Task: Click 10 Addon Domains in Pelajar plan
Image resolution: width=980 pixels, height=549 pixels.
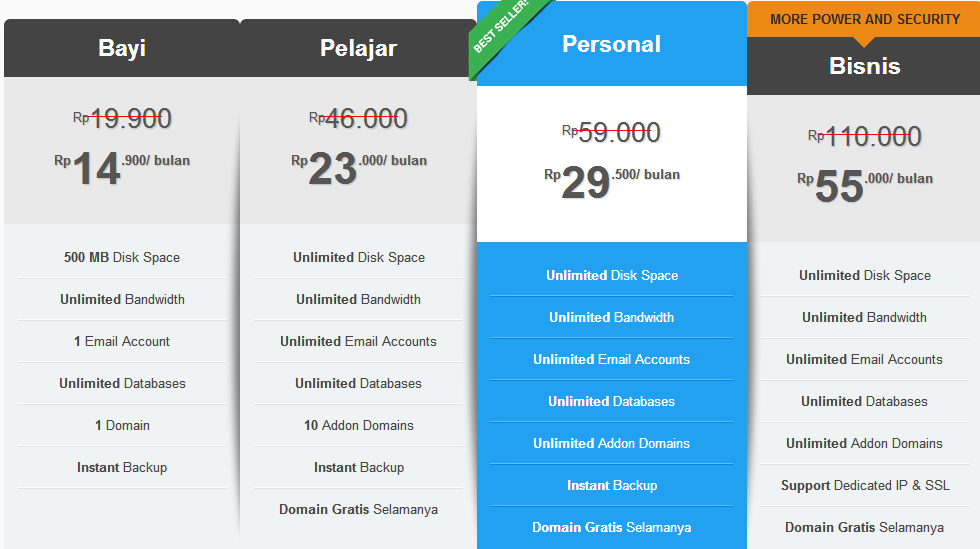Action: pyautogui.click(x=359, y=425)
